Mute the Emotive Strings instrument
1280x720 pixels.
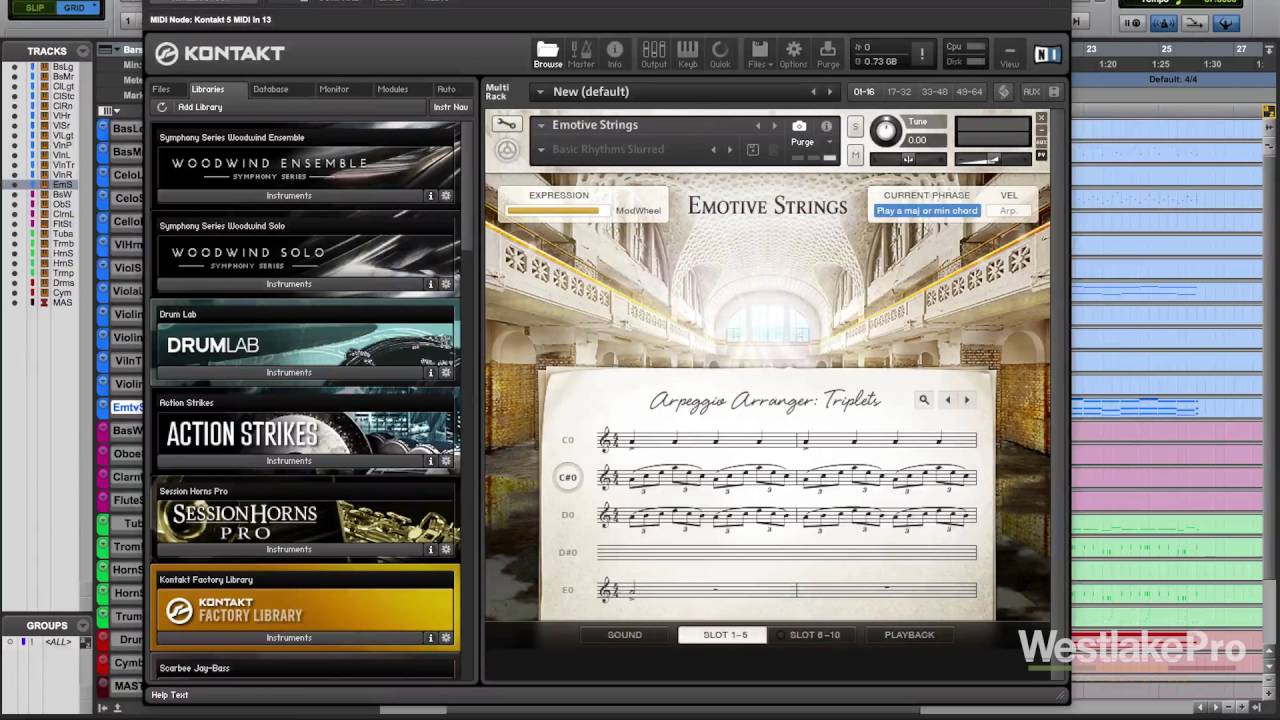click(855, 155)
